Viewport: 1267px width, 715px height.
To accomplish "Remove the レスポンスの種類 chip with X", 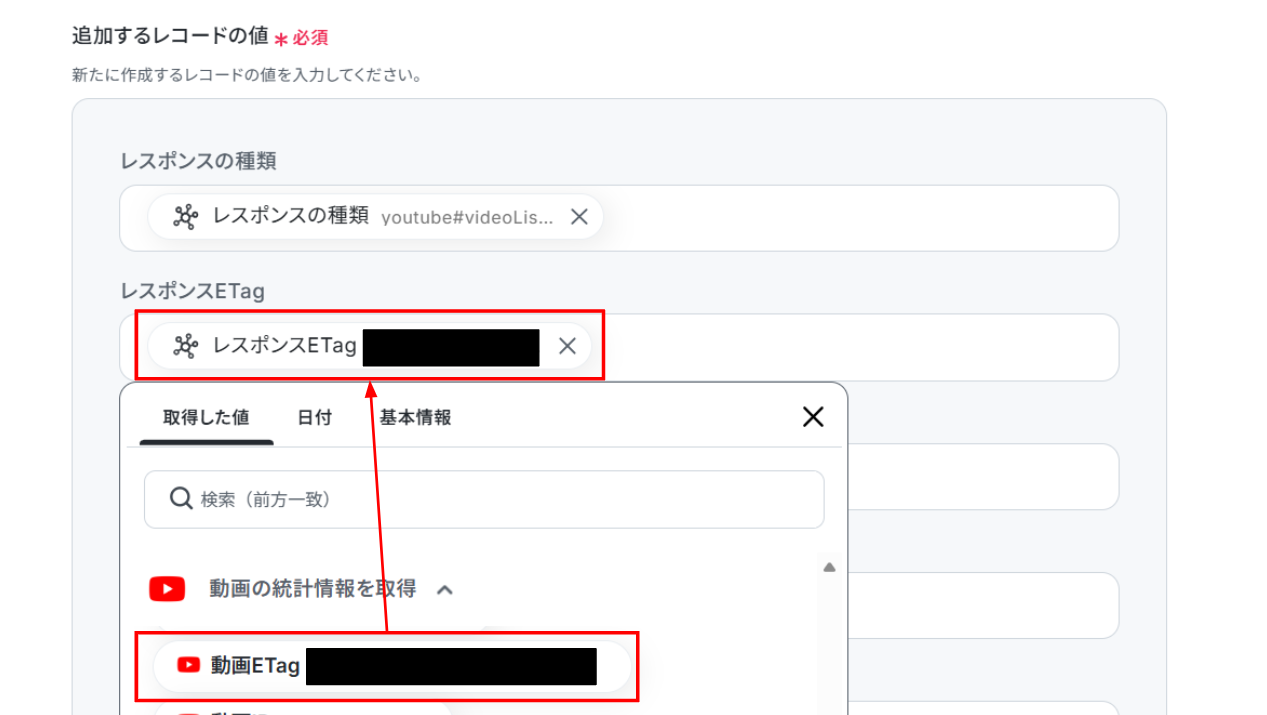I will [x=579, y=216].
